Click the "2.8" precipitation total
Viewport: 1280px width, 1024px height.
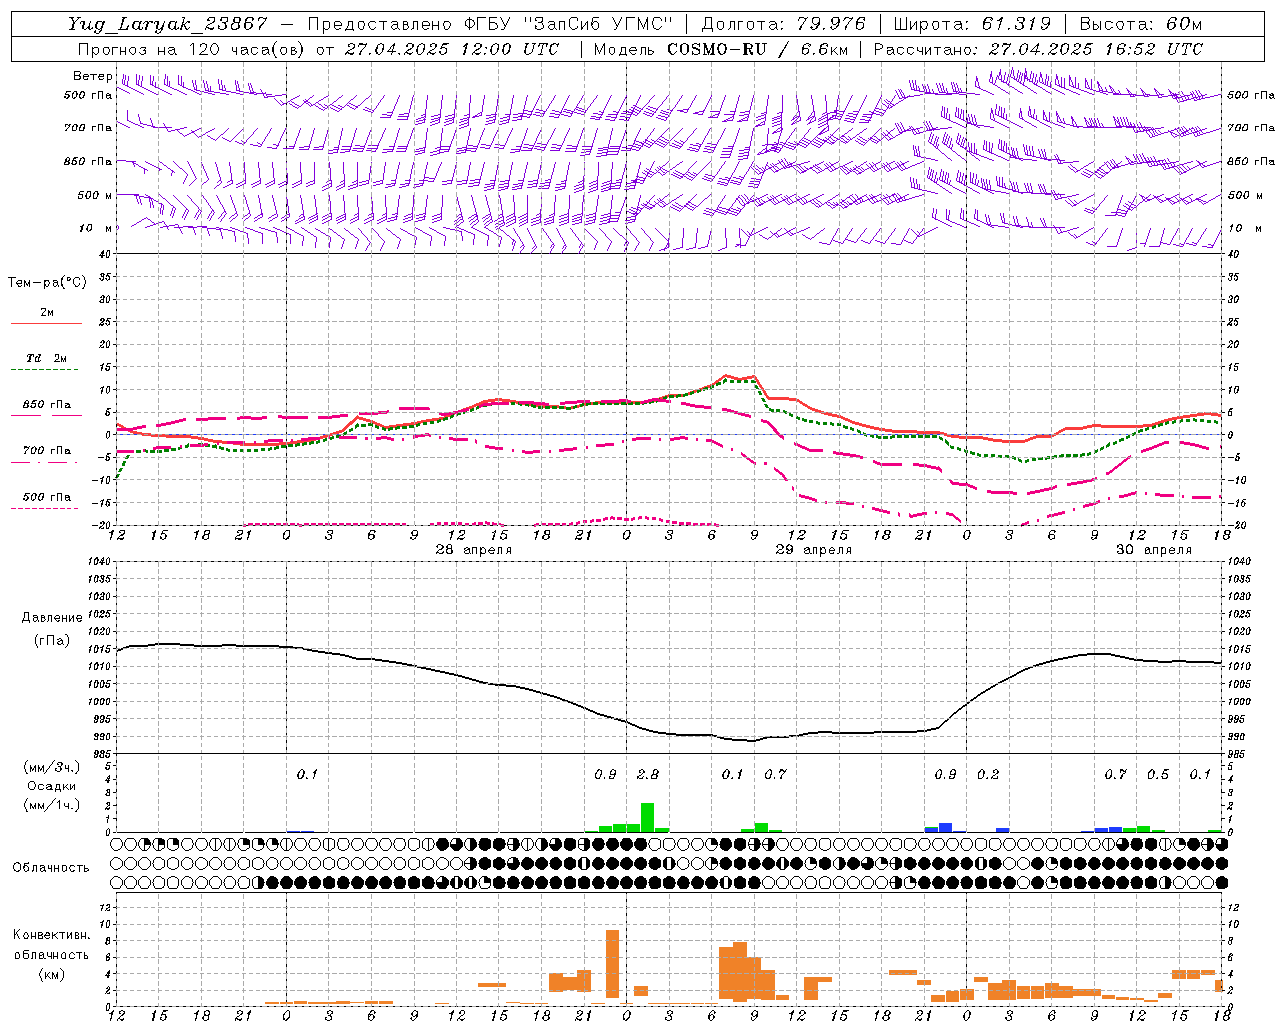[648, 774]
